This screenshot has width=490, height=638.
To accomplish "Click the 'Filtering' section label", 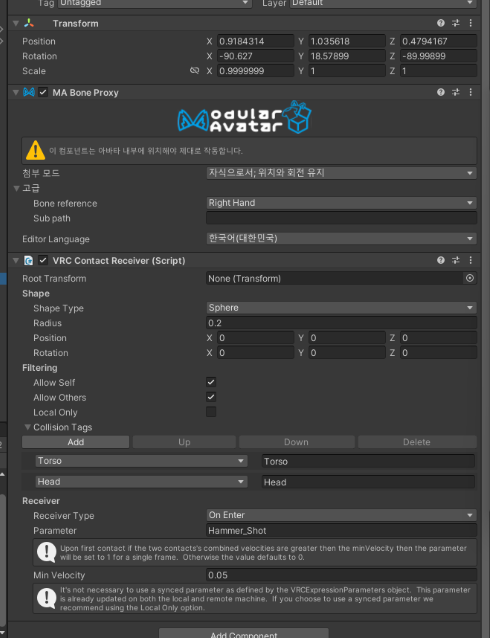I will click(x=39, y=368).
